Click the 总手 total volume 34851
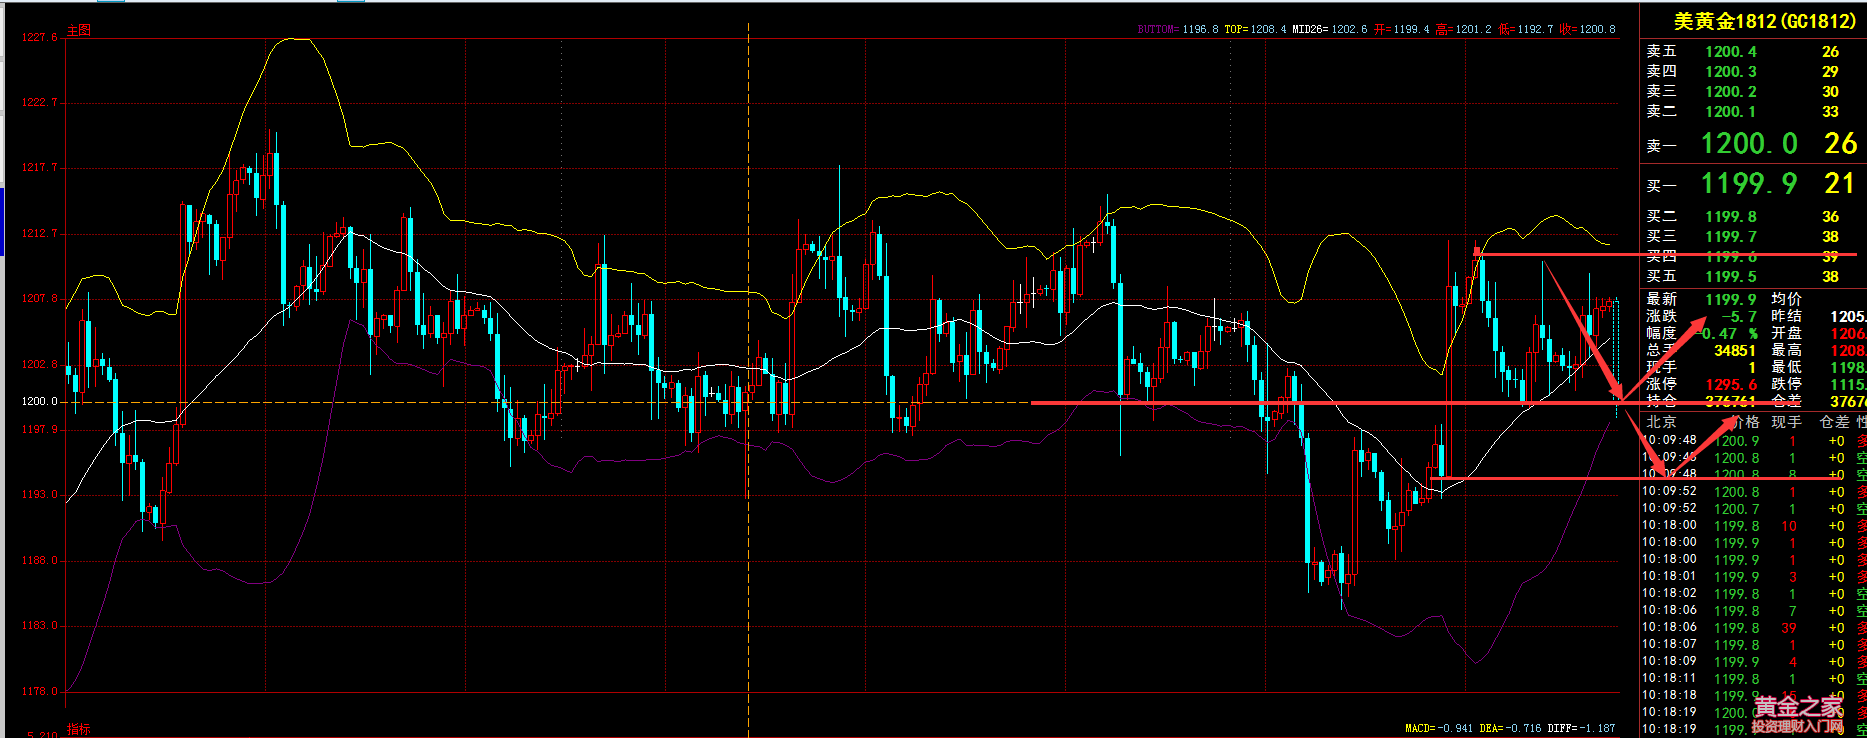This screenshot has height=738, width=1867. click(1734, 350)
